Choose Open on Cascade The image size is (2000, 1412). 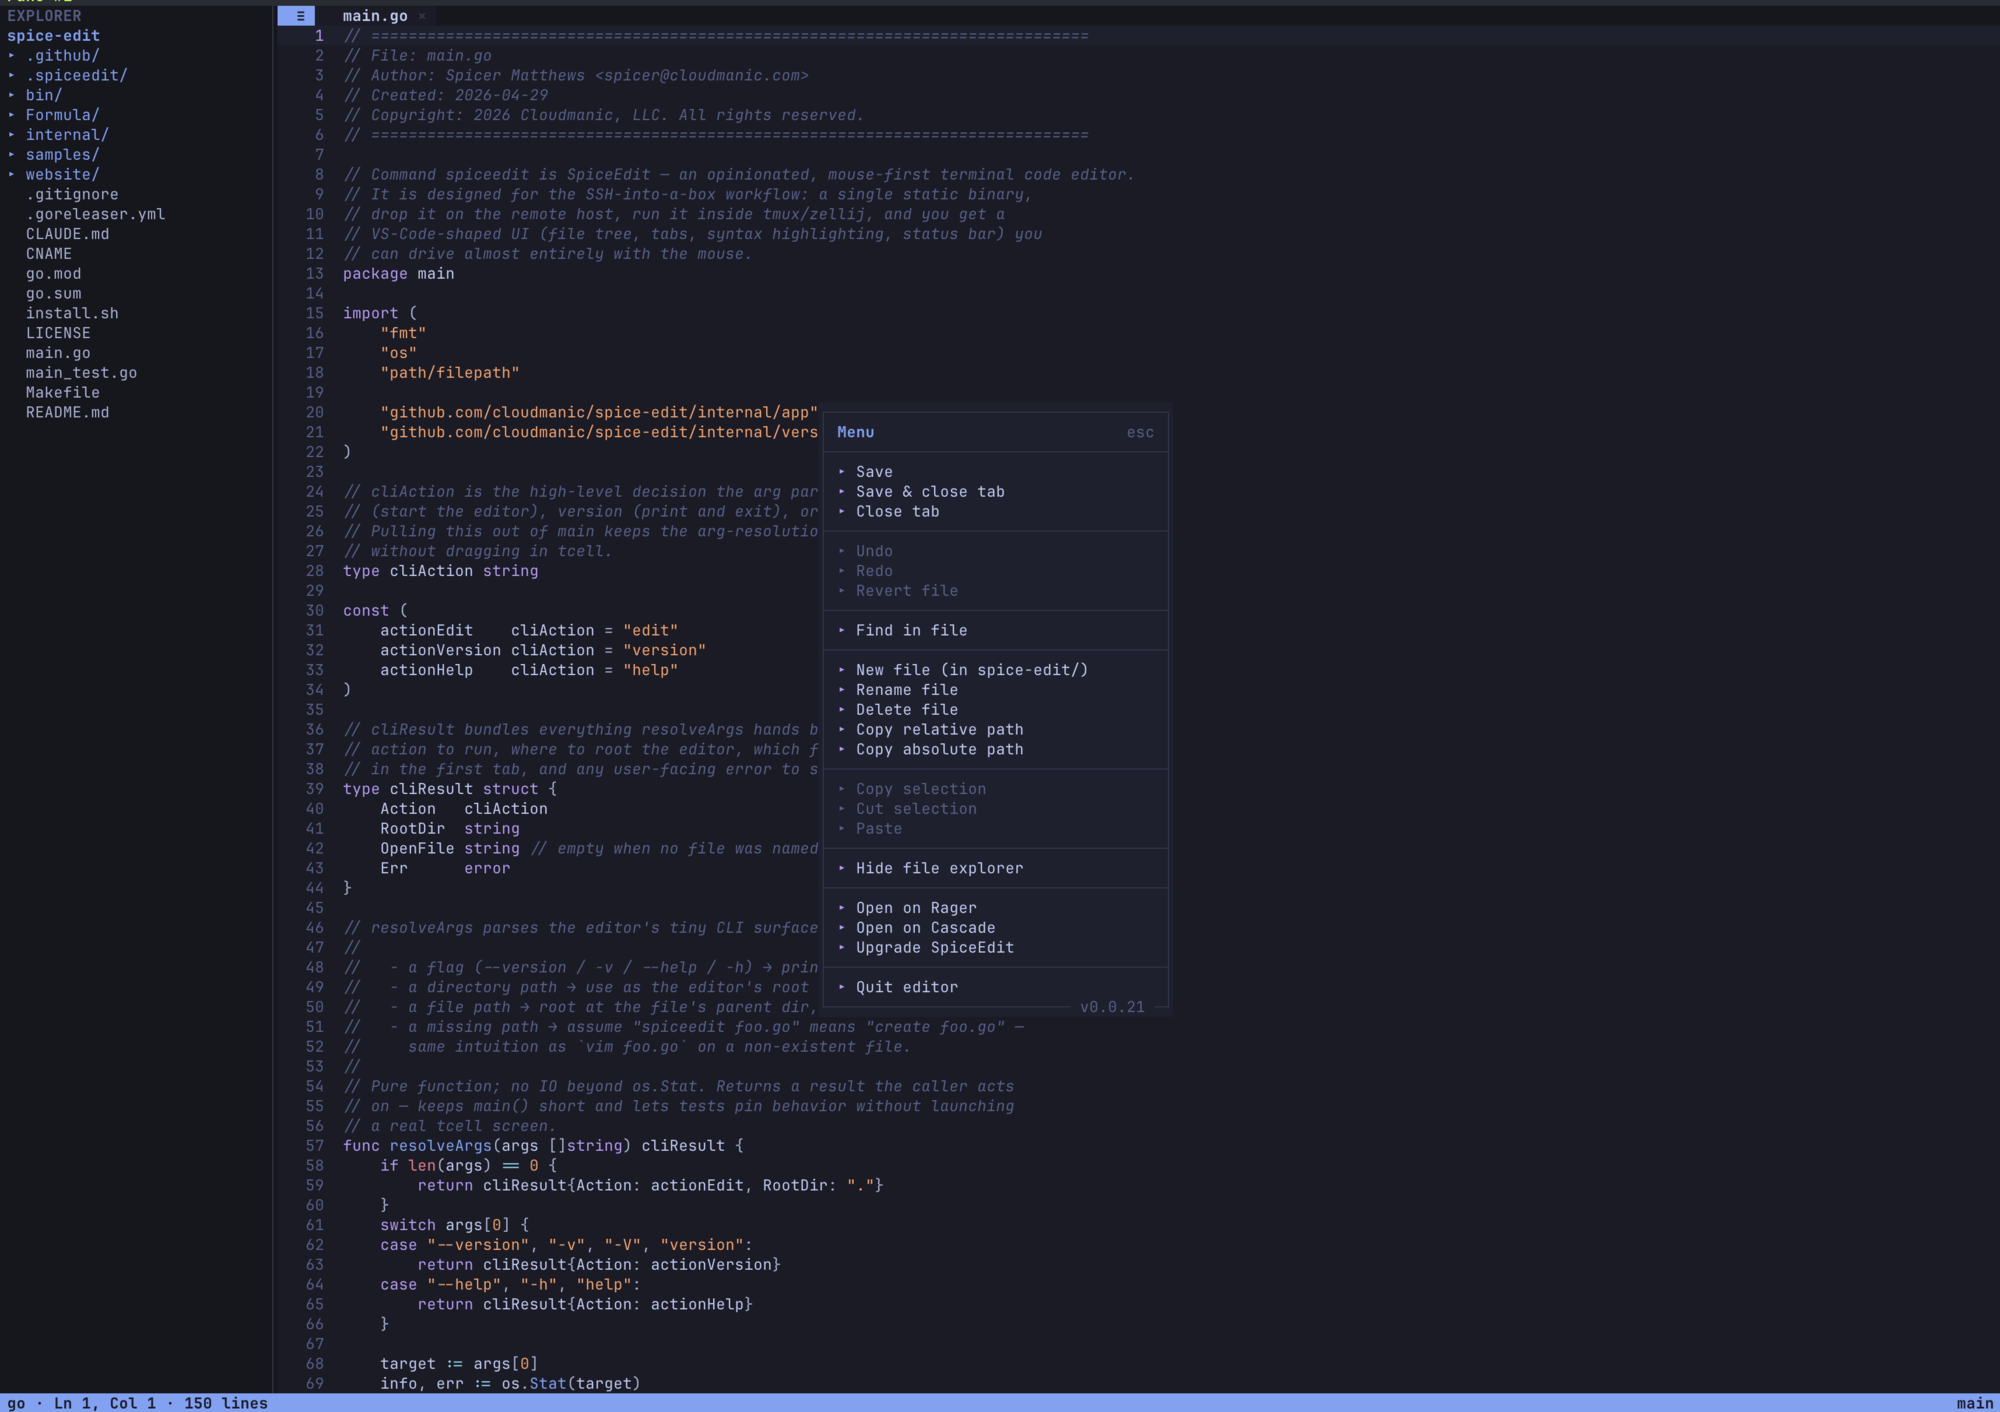pos(925,928)
